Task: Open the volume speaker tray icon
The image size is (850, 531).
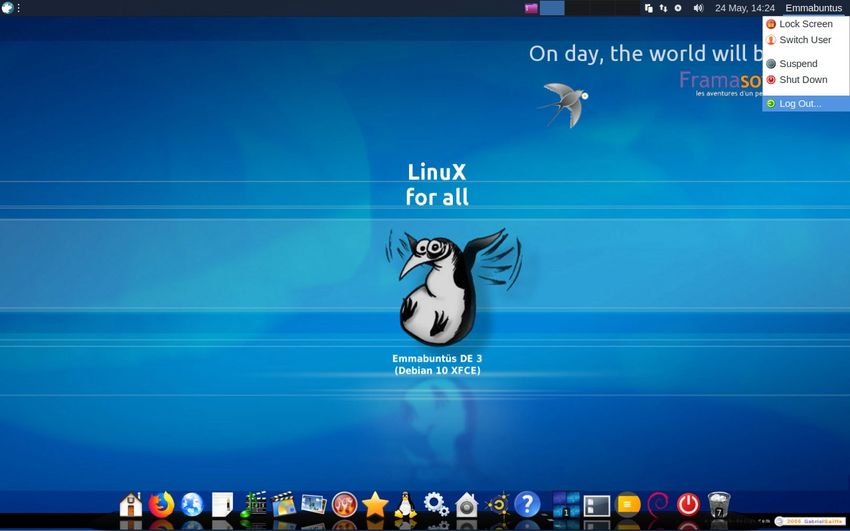Action: tap(698, 8)
